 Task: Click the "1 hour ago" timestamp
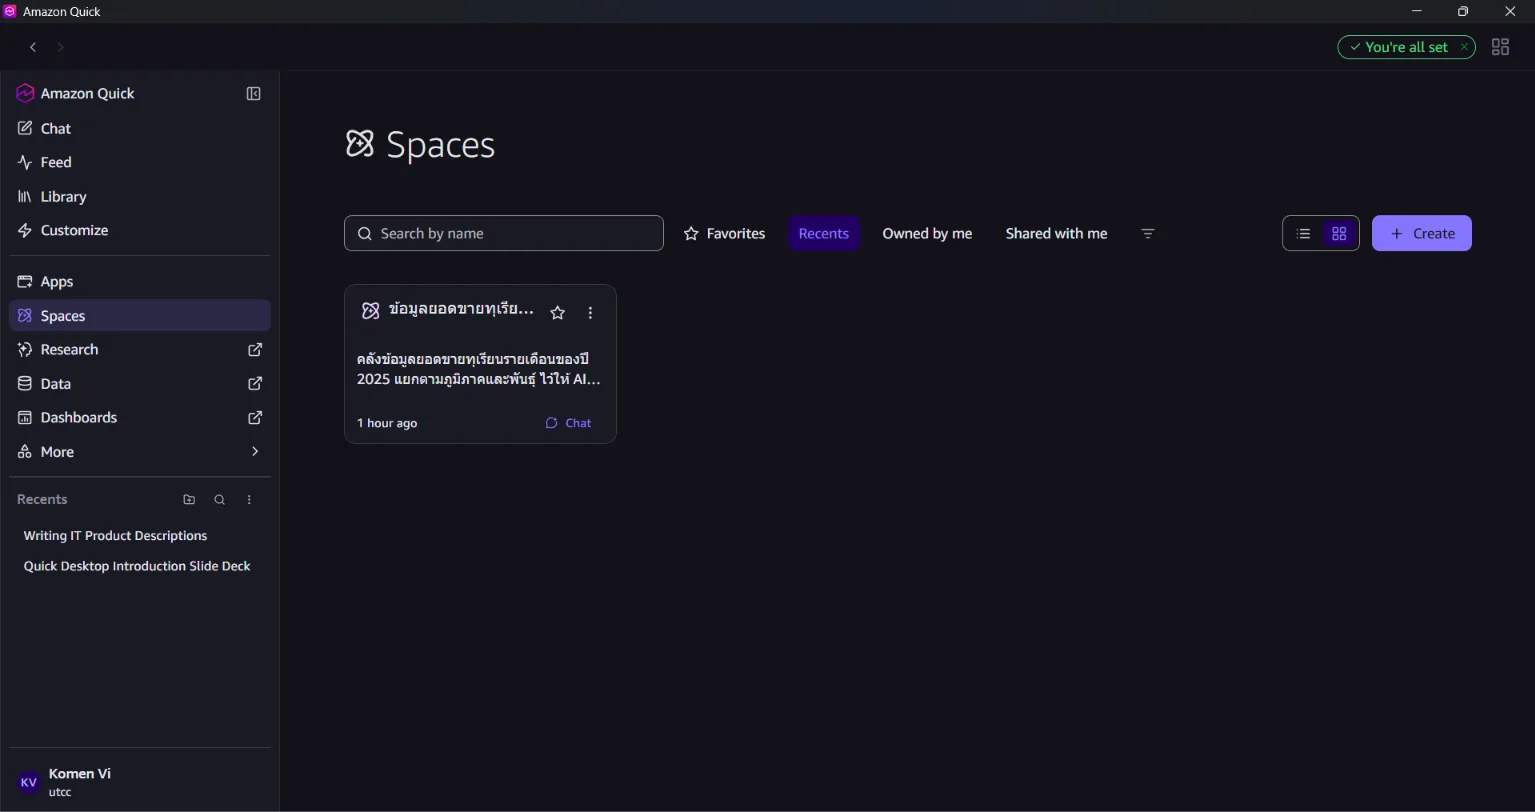pos(387,423)
